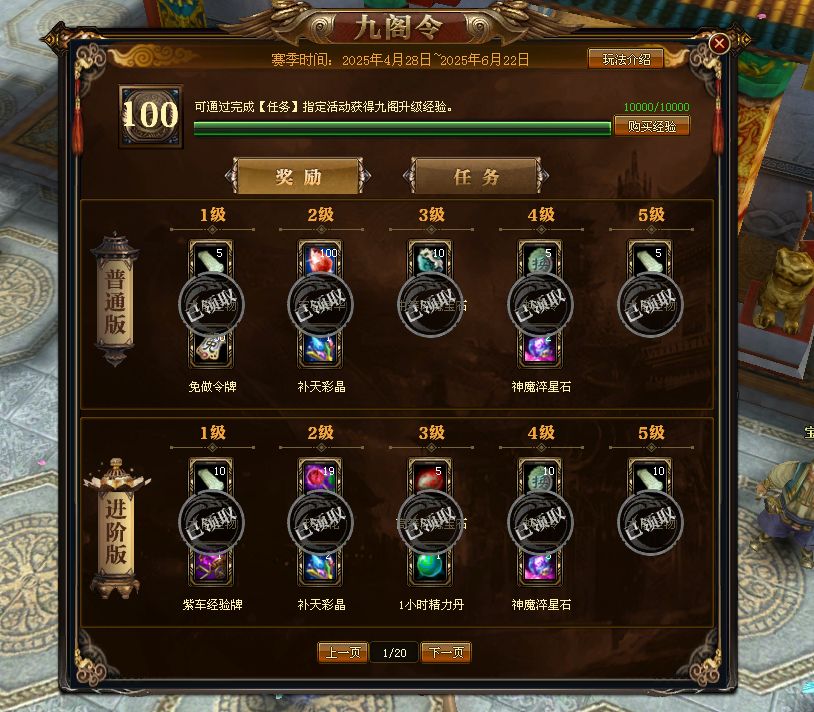Click the 免做令牌 token icon in normal level 1
814x712 pixels.
tap(211, 350)
